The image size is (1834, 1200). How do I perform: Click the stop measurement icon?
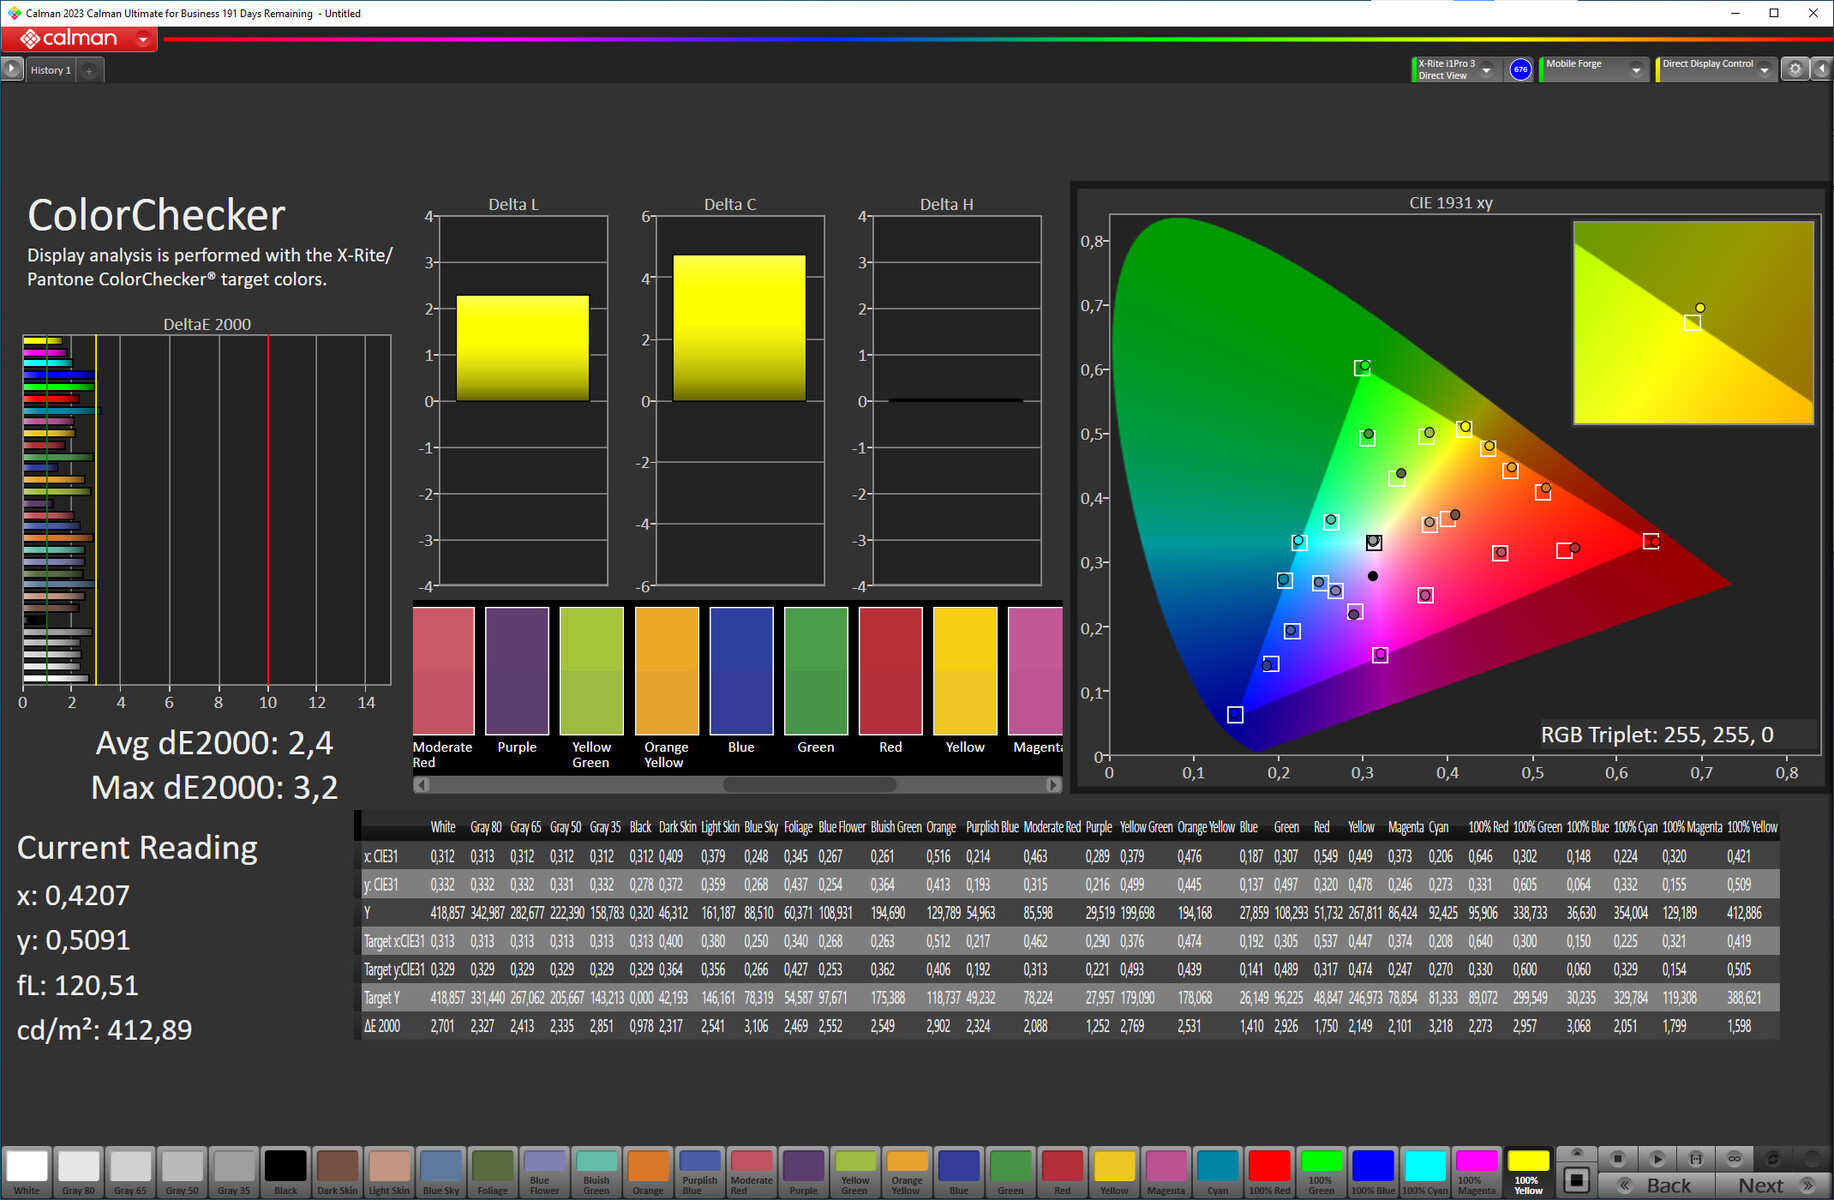1617,1158
